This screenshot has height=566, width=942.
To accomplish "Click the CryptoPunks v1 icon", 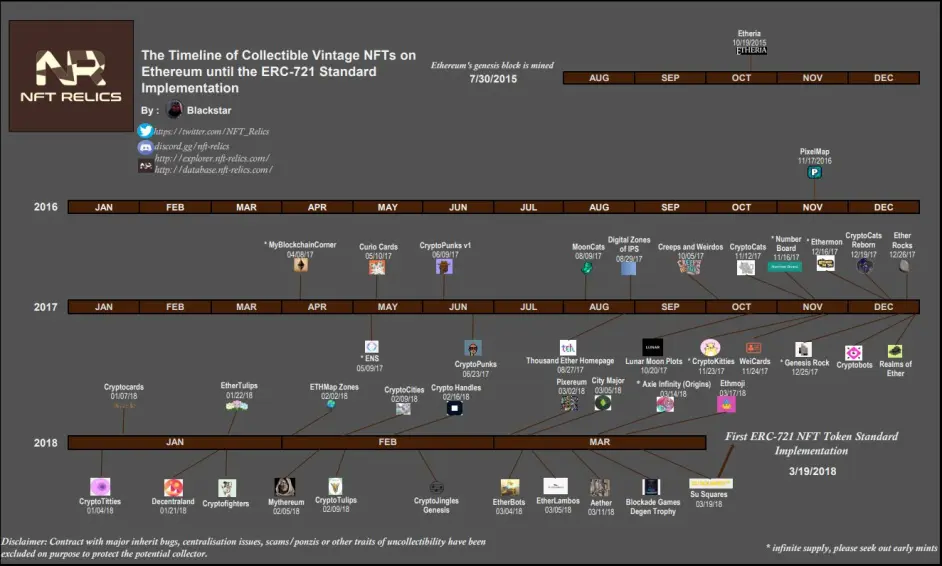I will click(444, 266).
